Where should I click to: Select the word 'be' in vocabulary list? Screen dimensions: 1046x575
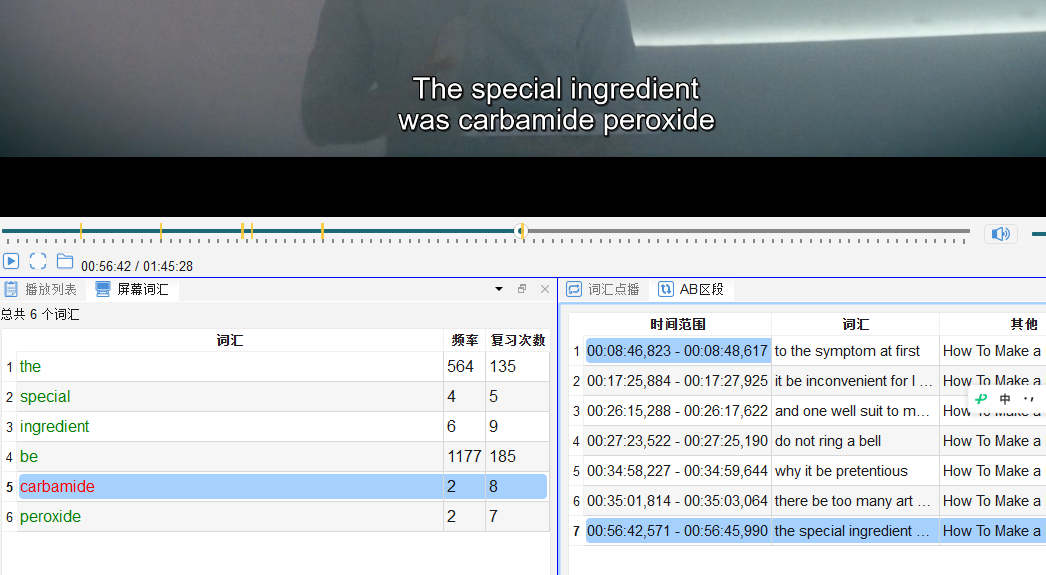tap(29, 456)
